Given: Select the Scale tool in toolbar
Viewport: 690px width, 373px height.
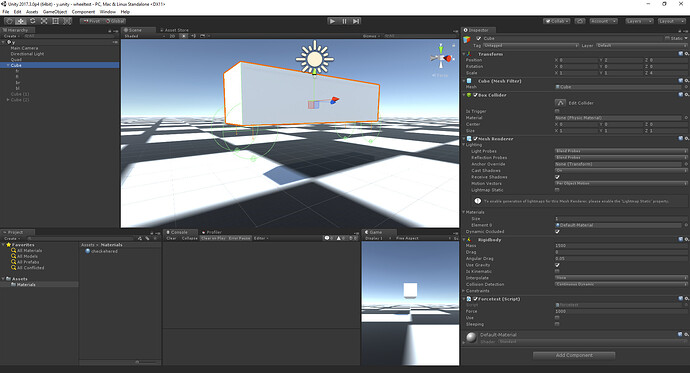Looking at the screenshot, I should tap(44, 21).
